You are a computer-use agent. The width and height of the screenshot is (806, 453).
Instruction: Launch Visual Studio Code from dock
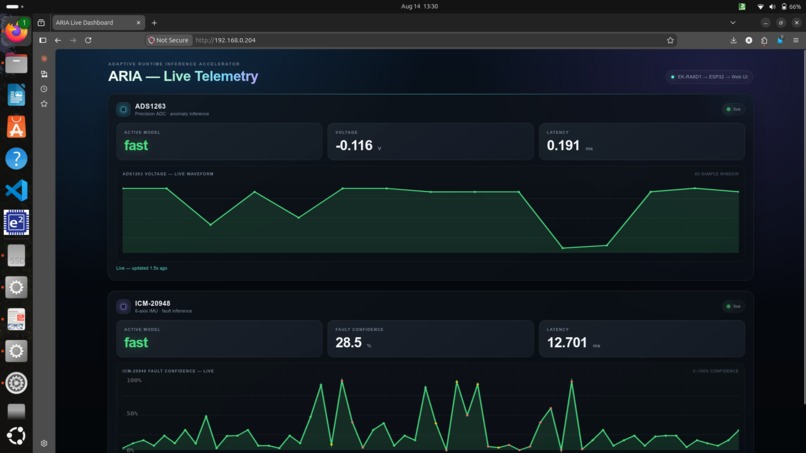coord(16,191)
